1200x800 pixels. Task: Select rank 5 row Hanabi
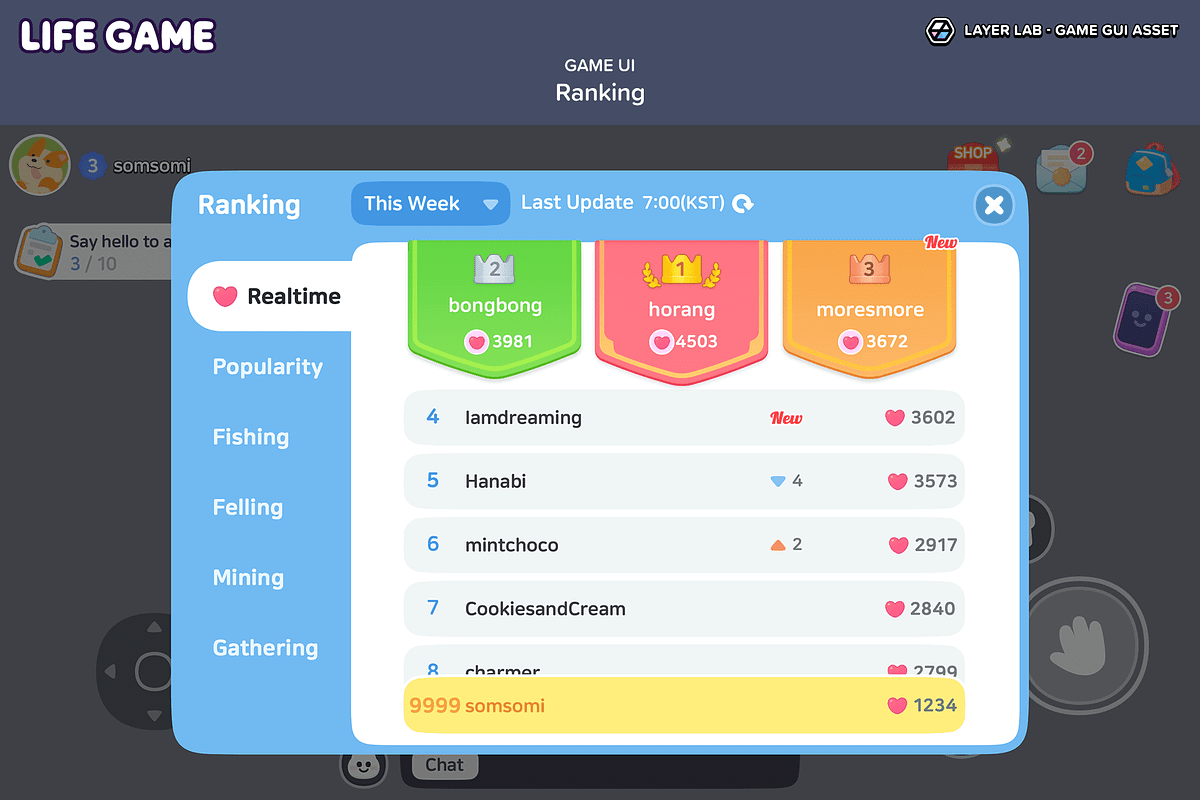[684, 481]
